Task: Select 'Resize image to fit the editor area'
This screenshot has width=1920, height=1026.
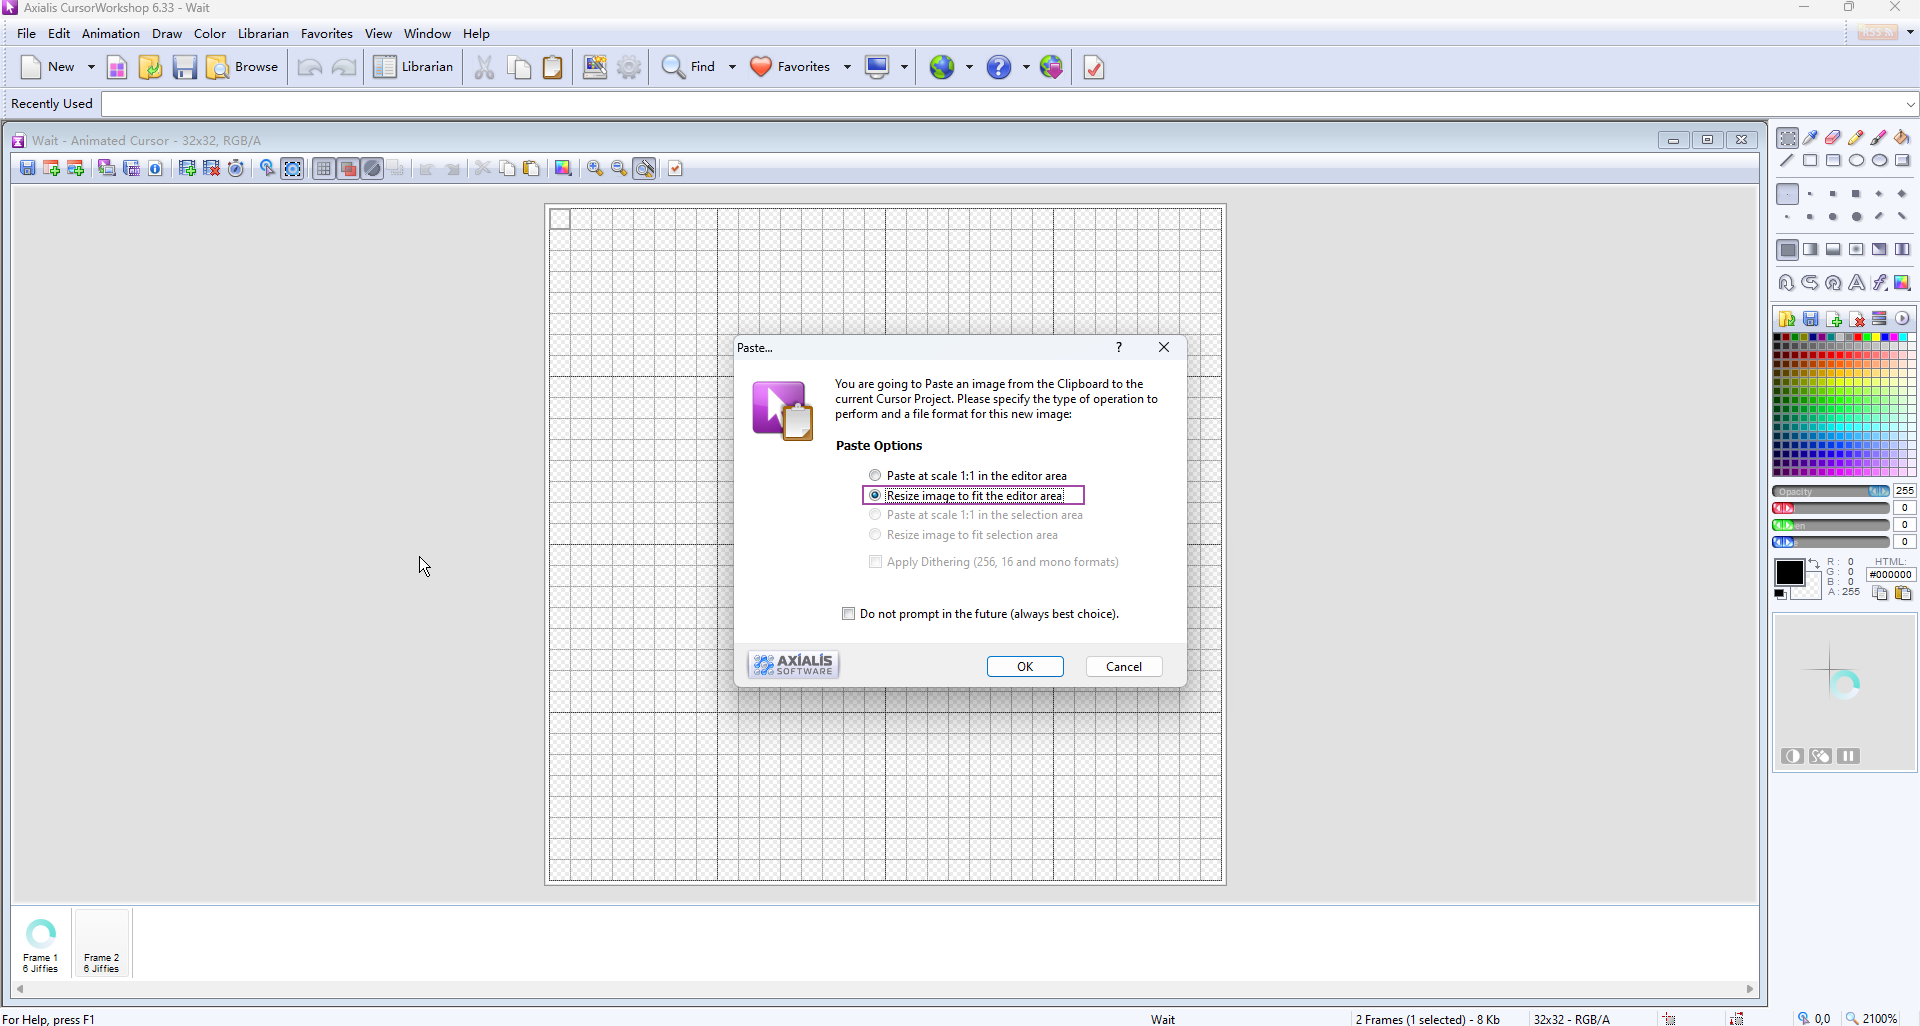Action: [x=875, y=496]
